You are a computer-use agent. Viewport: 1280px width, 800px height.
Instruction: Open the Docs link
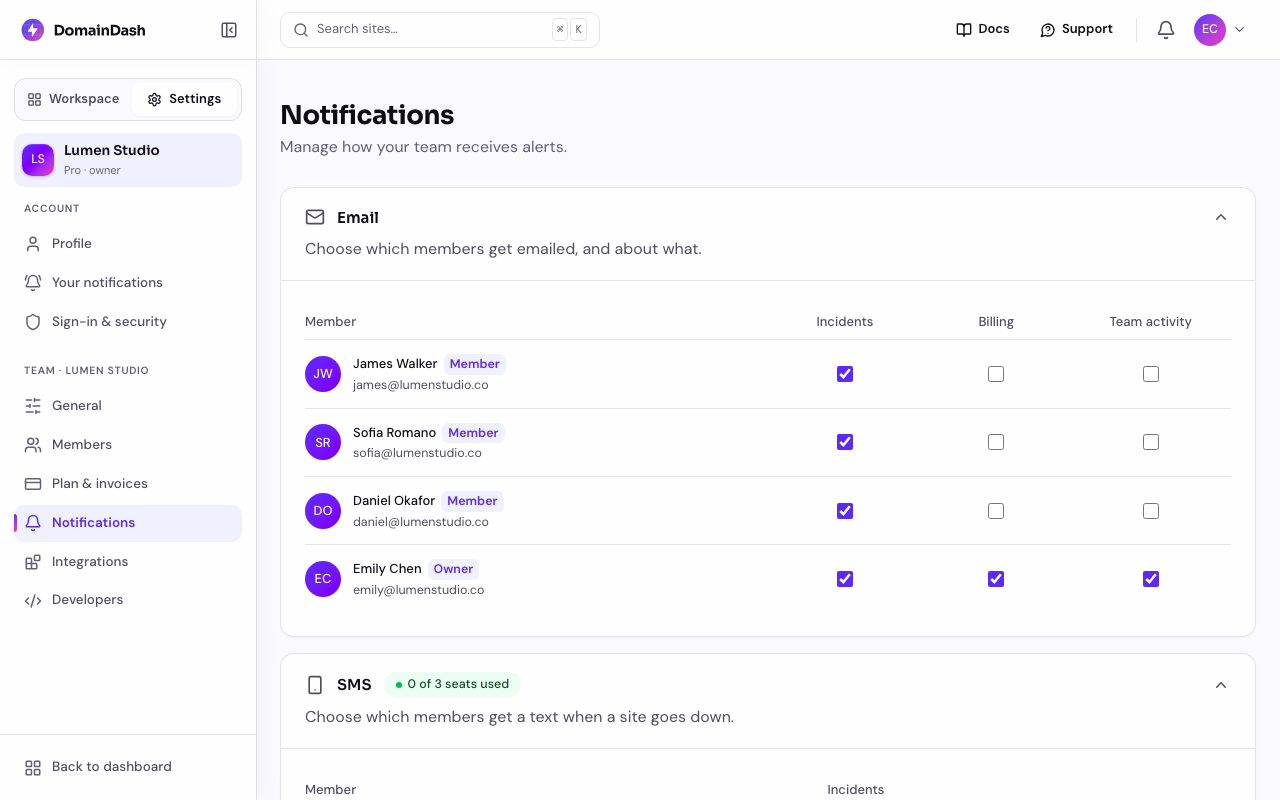pyautogui.click(x=983, y=30)
